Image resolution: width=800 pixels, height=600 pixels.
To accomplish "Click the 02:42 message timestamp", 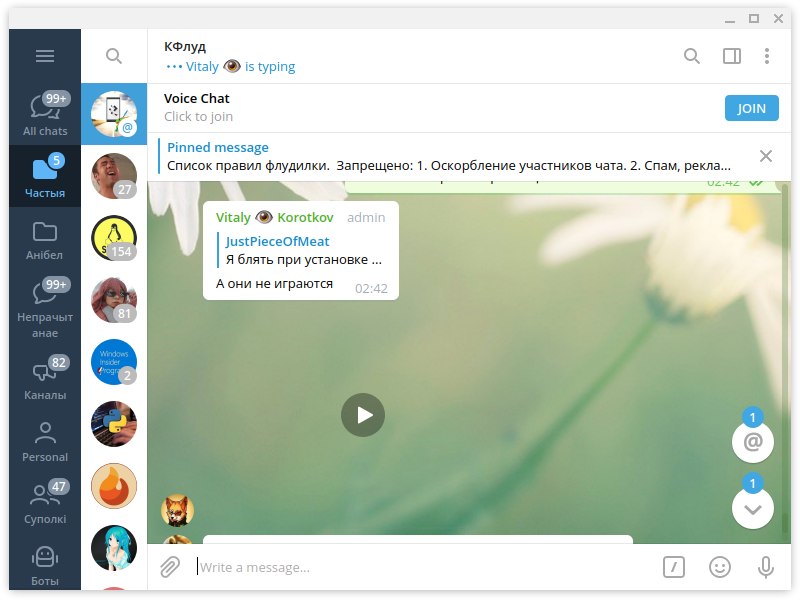I will click(371, 289).
